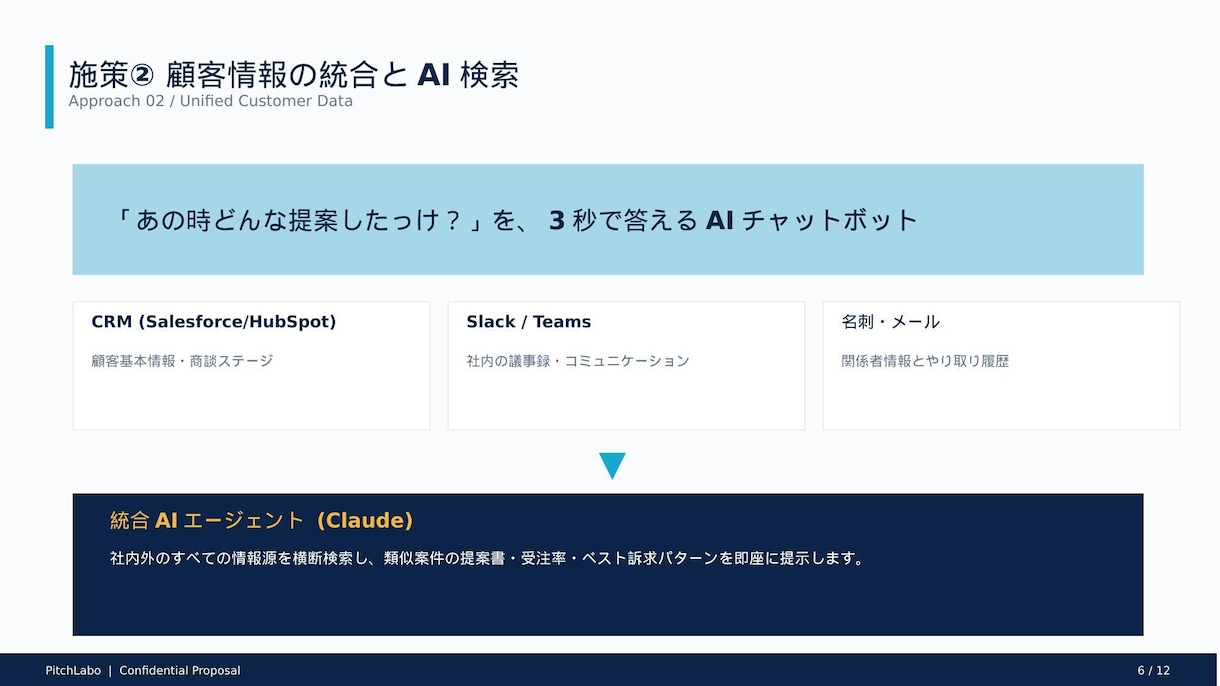Click the text 関係者情報とやり取り履歴
This screenshot has height=686, width=1220.
[x=925, y=361]
